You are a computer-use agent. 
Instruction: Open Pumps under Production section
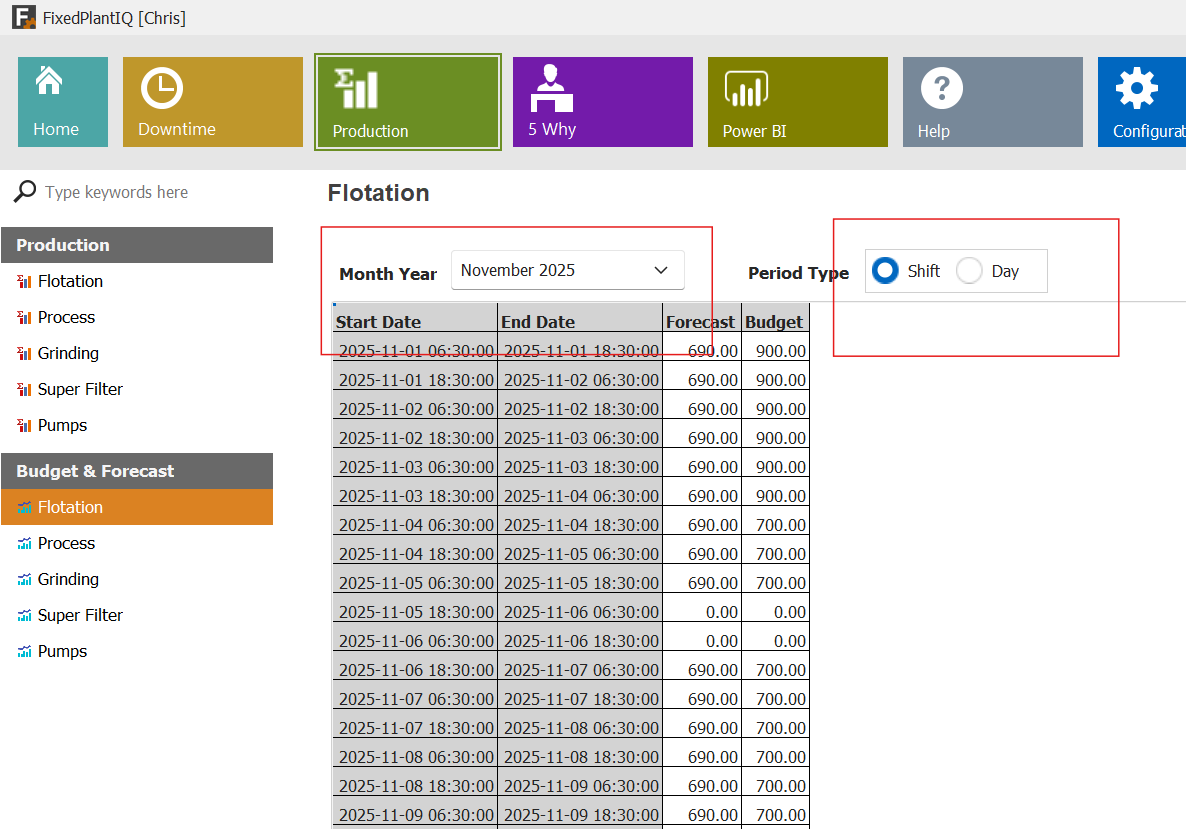coord(62,425)
